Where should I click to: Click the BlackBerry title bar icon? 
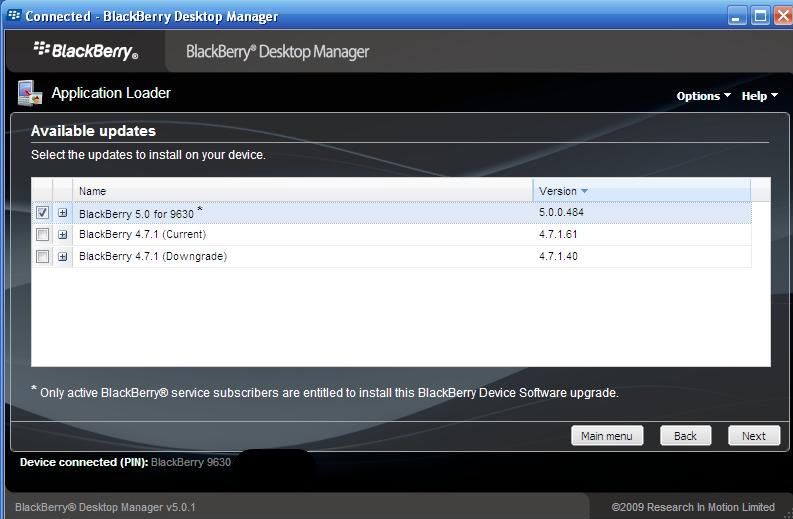point(14,16)
